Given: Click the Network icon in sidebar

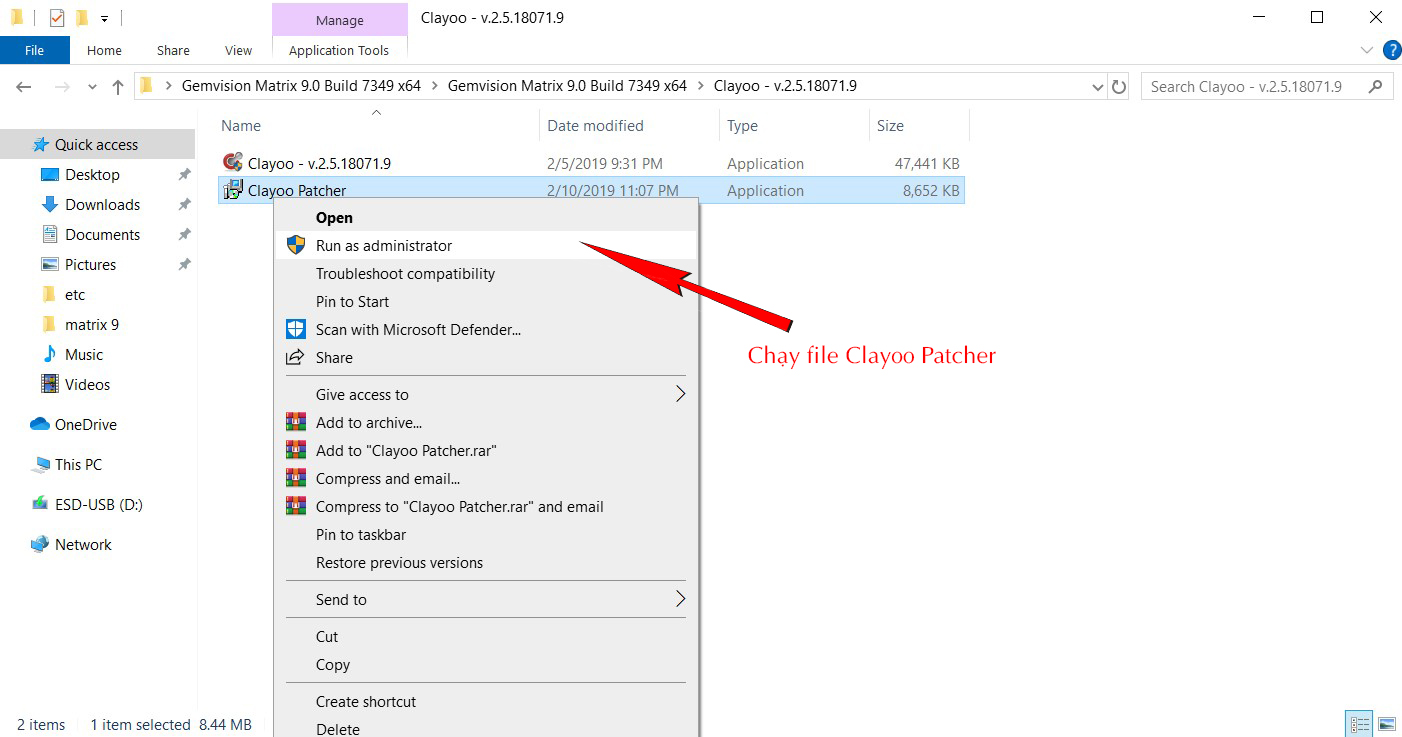Looking at the screenshot, I should [40, 544].
